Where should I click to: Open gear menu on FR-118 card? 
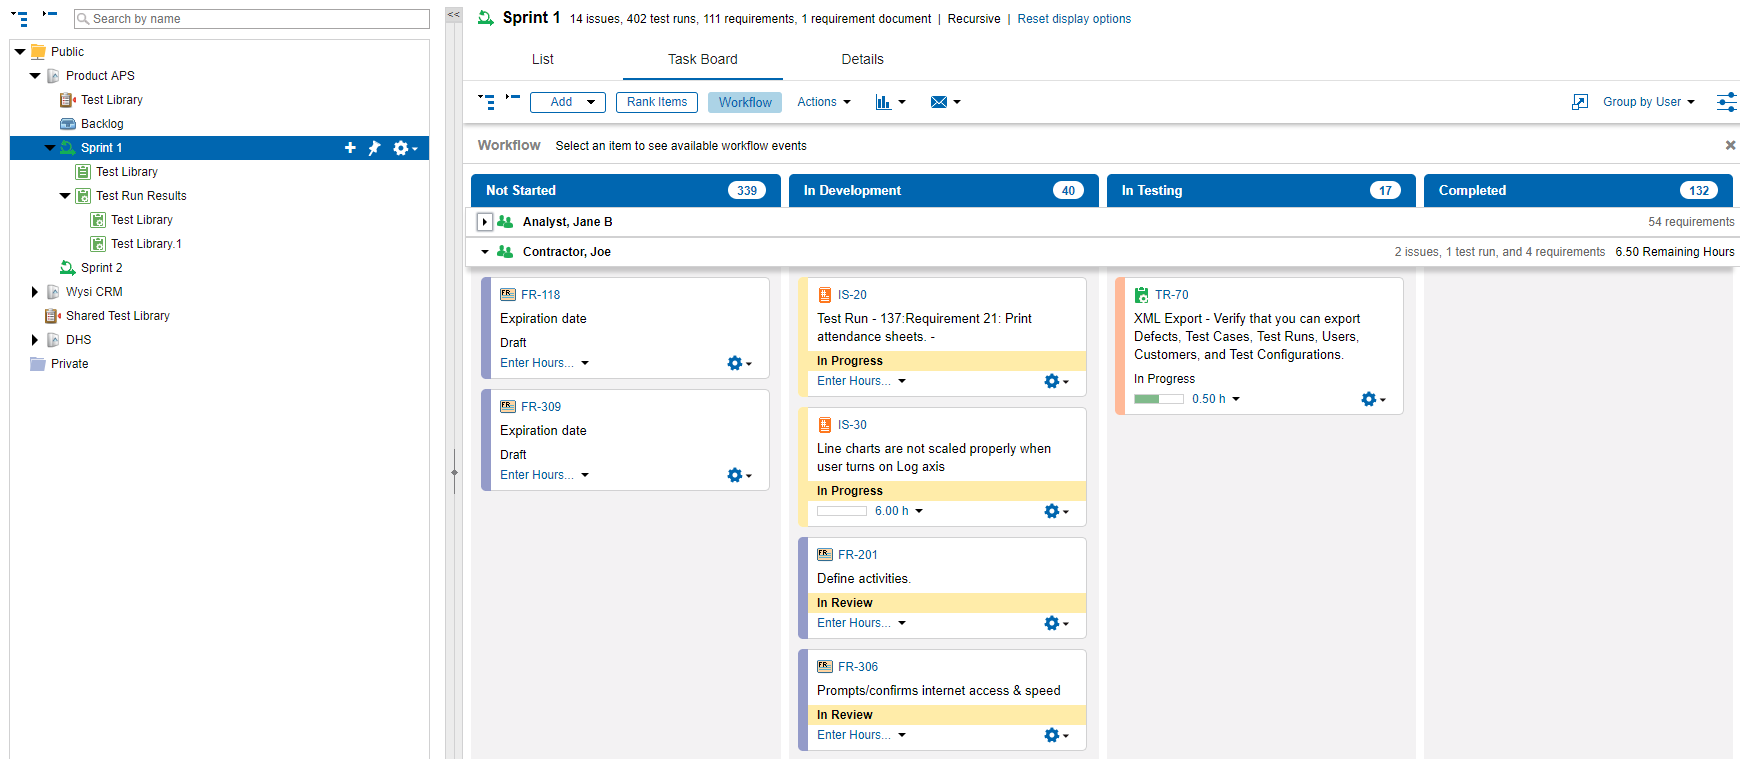(739, 363)
